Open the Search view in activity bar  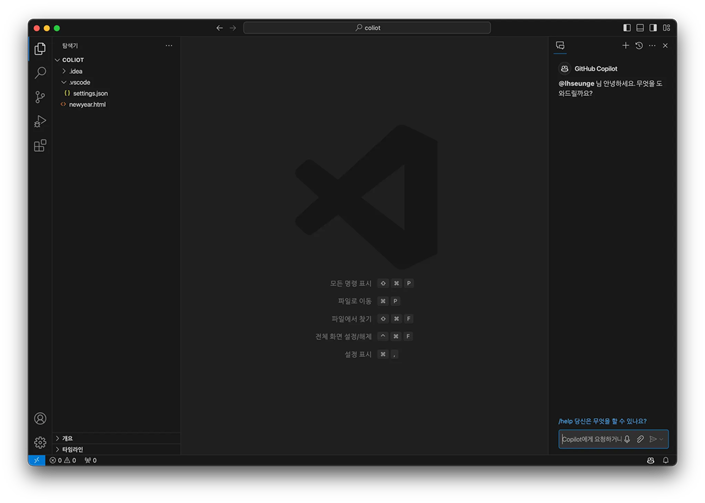coord(40,73)
